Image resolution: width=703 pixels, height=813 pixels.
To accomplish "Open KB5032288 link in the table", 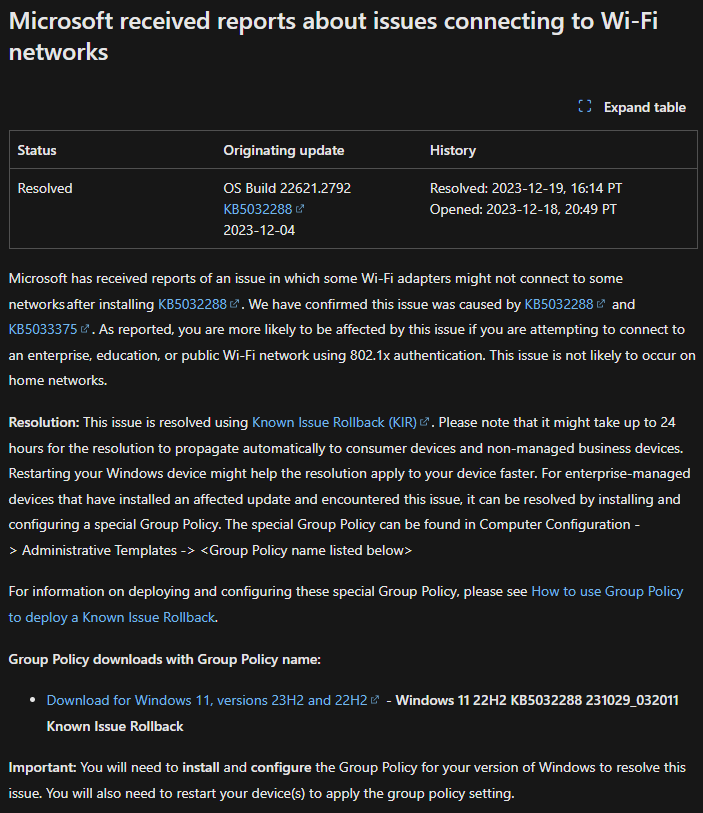I will pyautogui.click(x=258, y=209).
